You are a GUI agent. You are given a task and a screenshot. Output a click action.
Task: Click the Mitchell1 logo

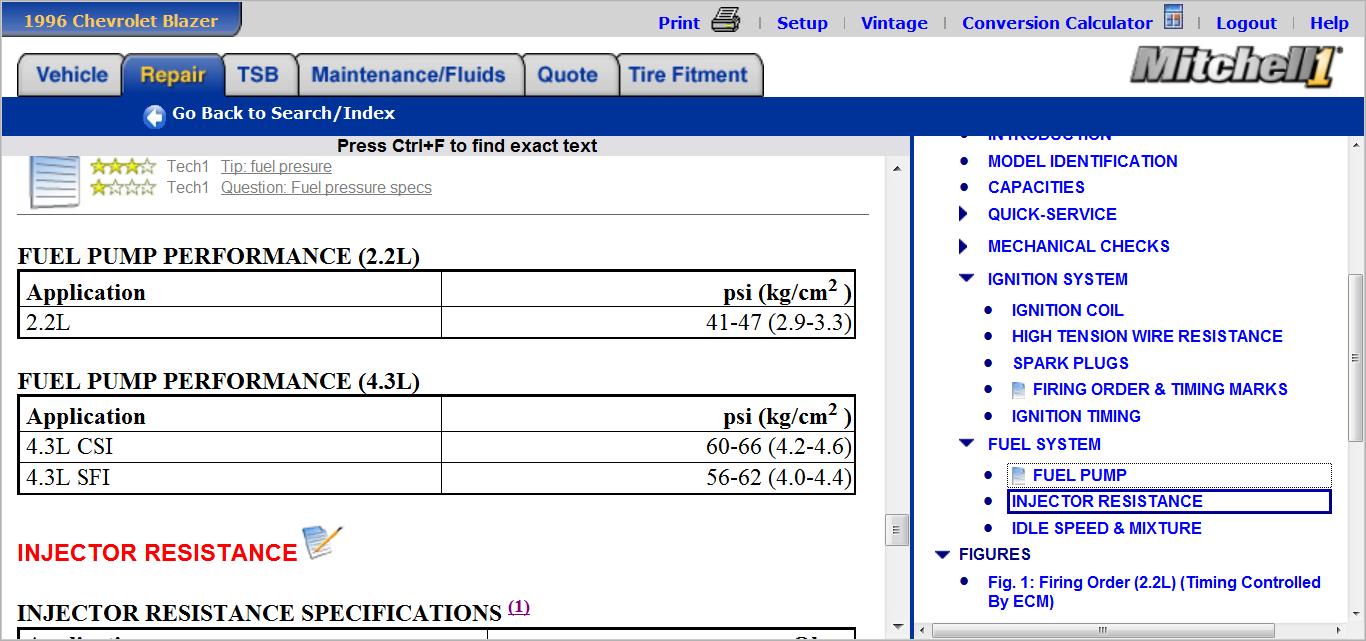(1236, 68)
